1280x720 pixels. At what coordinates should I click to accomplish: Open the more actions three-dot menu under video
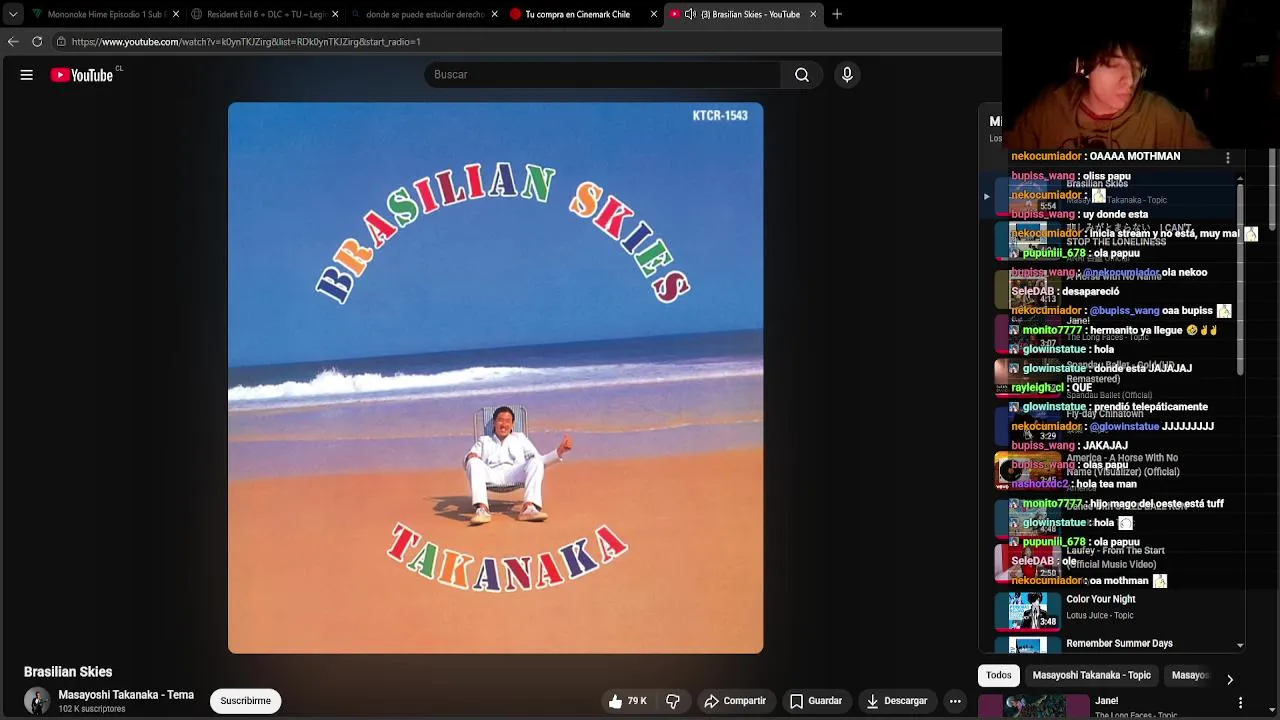point(955,701)
